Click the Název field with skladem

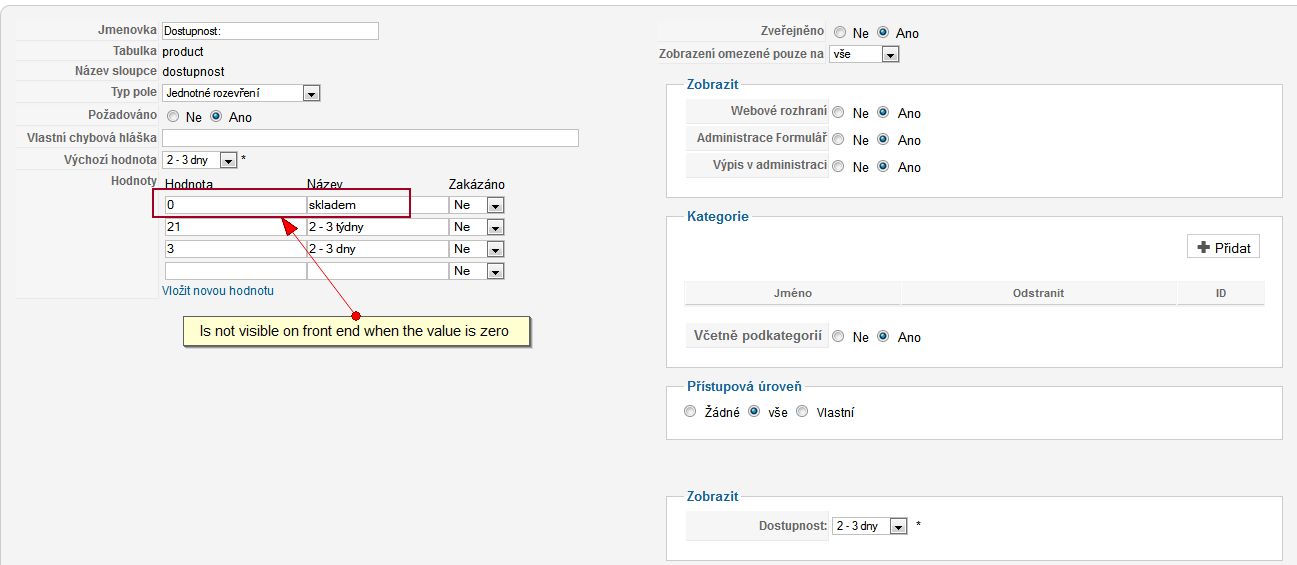coord(358,205)
